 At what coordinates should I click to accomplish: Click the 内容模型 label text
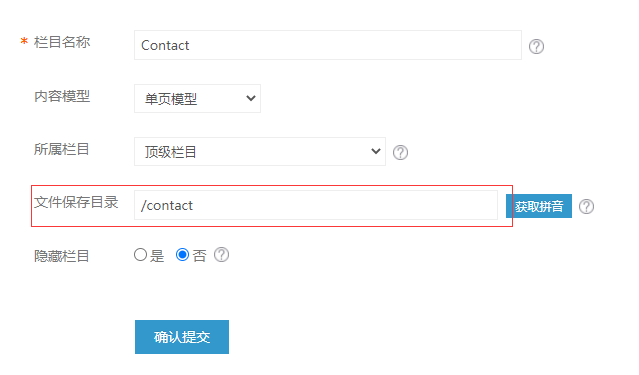coord(62,96)
